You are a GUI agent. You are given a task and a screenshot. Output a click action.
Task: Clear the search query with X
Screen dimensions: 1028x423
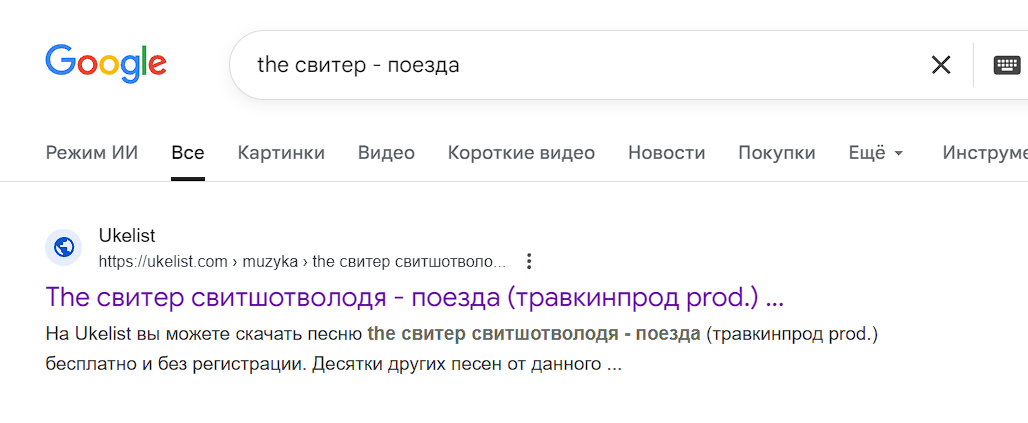point(940,65)
